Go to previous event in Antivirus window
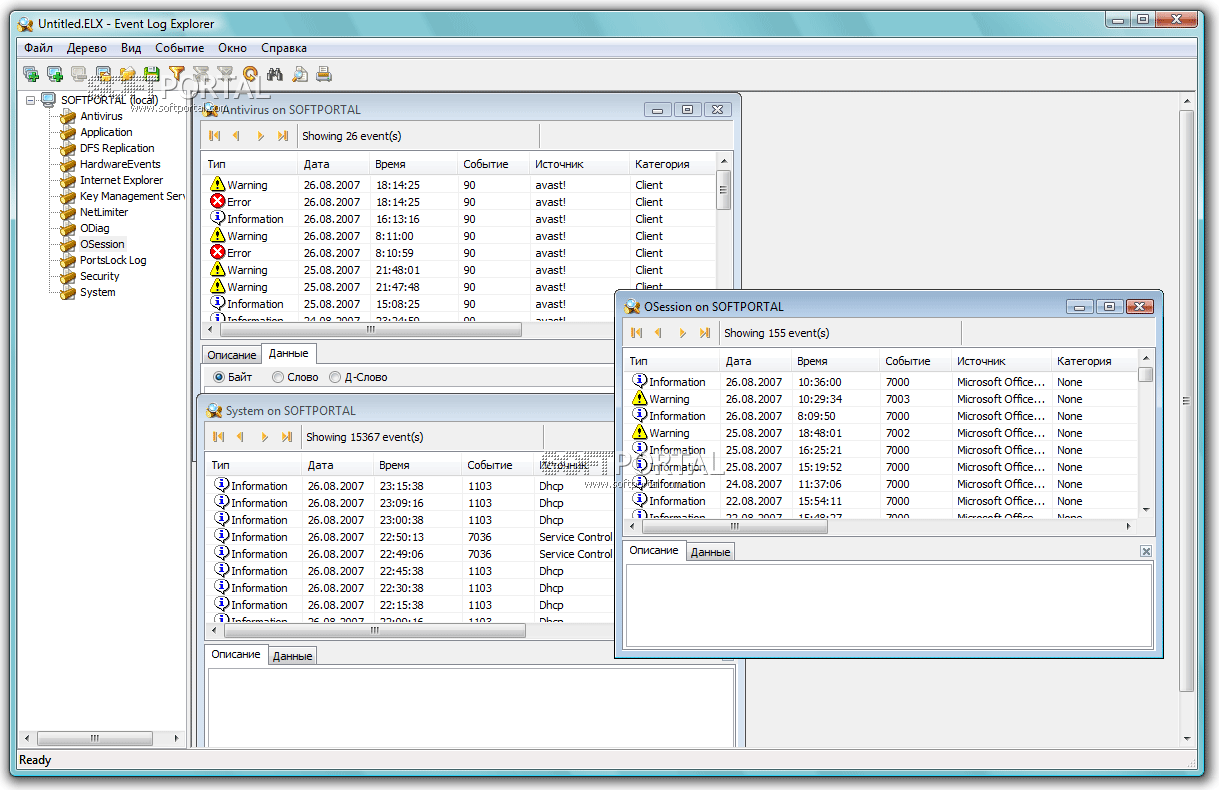 [237, 136]
